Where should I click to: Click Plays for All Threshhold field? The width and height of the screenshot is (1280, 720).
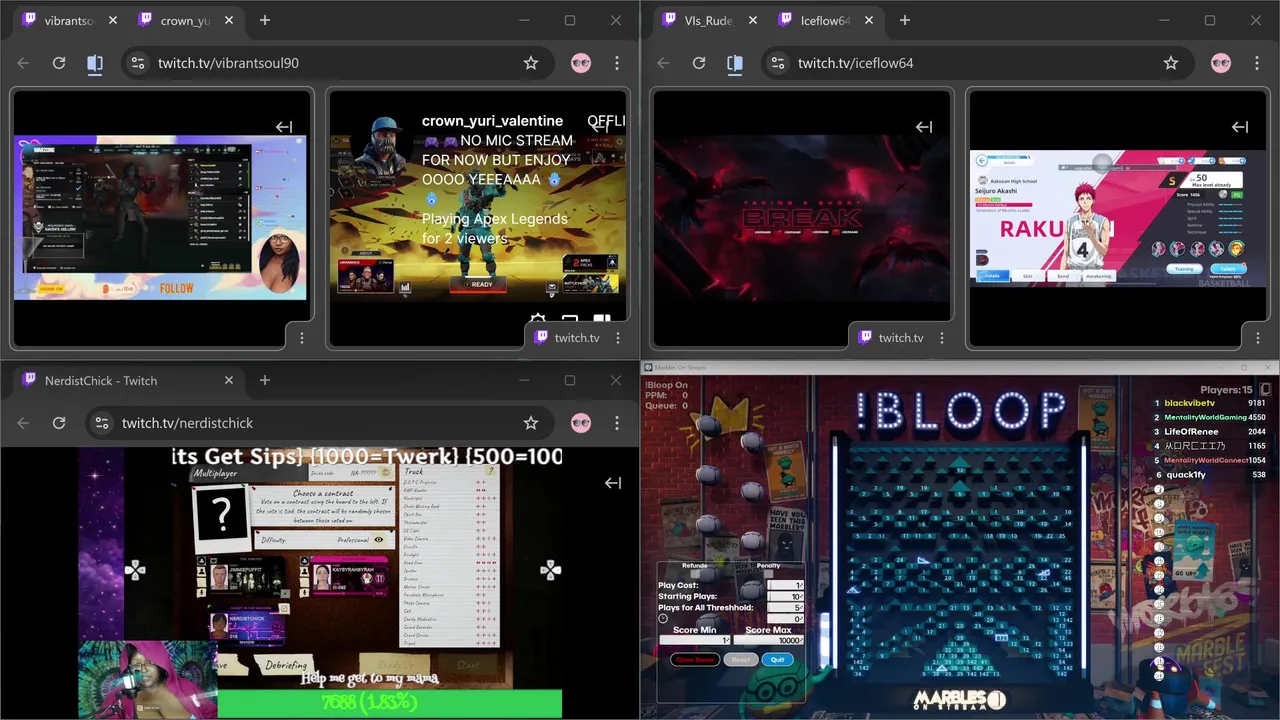(785, 607)
